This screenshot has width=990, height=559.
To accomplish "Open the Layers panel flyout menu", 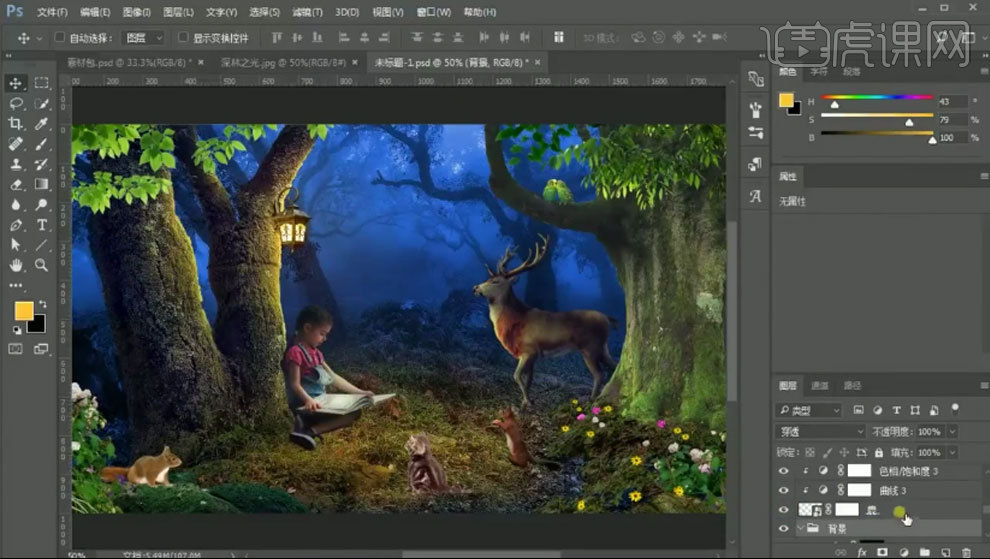I will pos(984,385).
